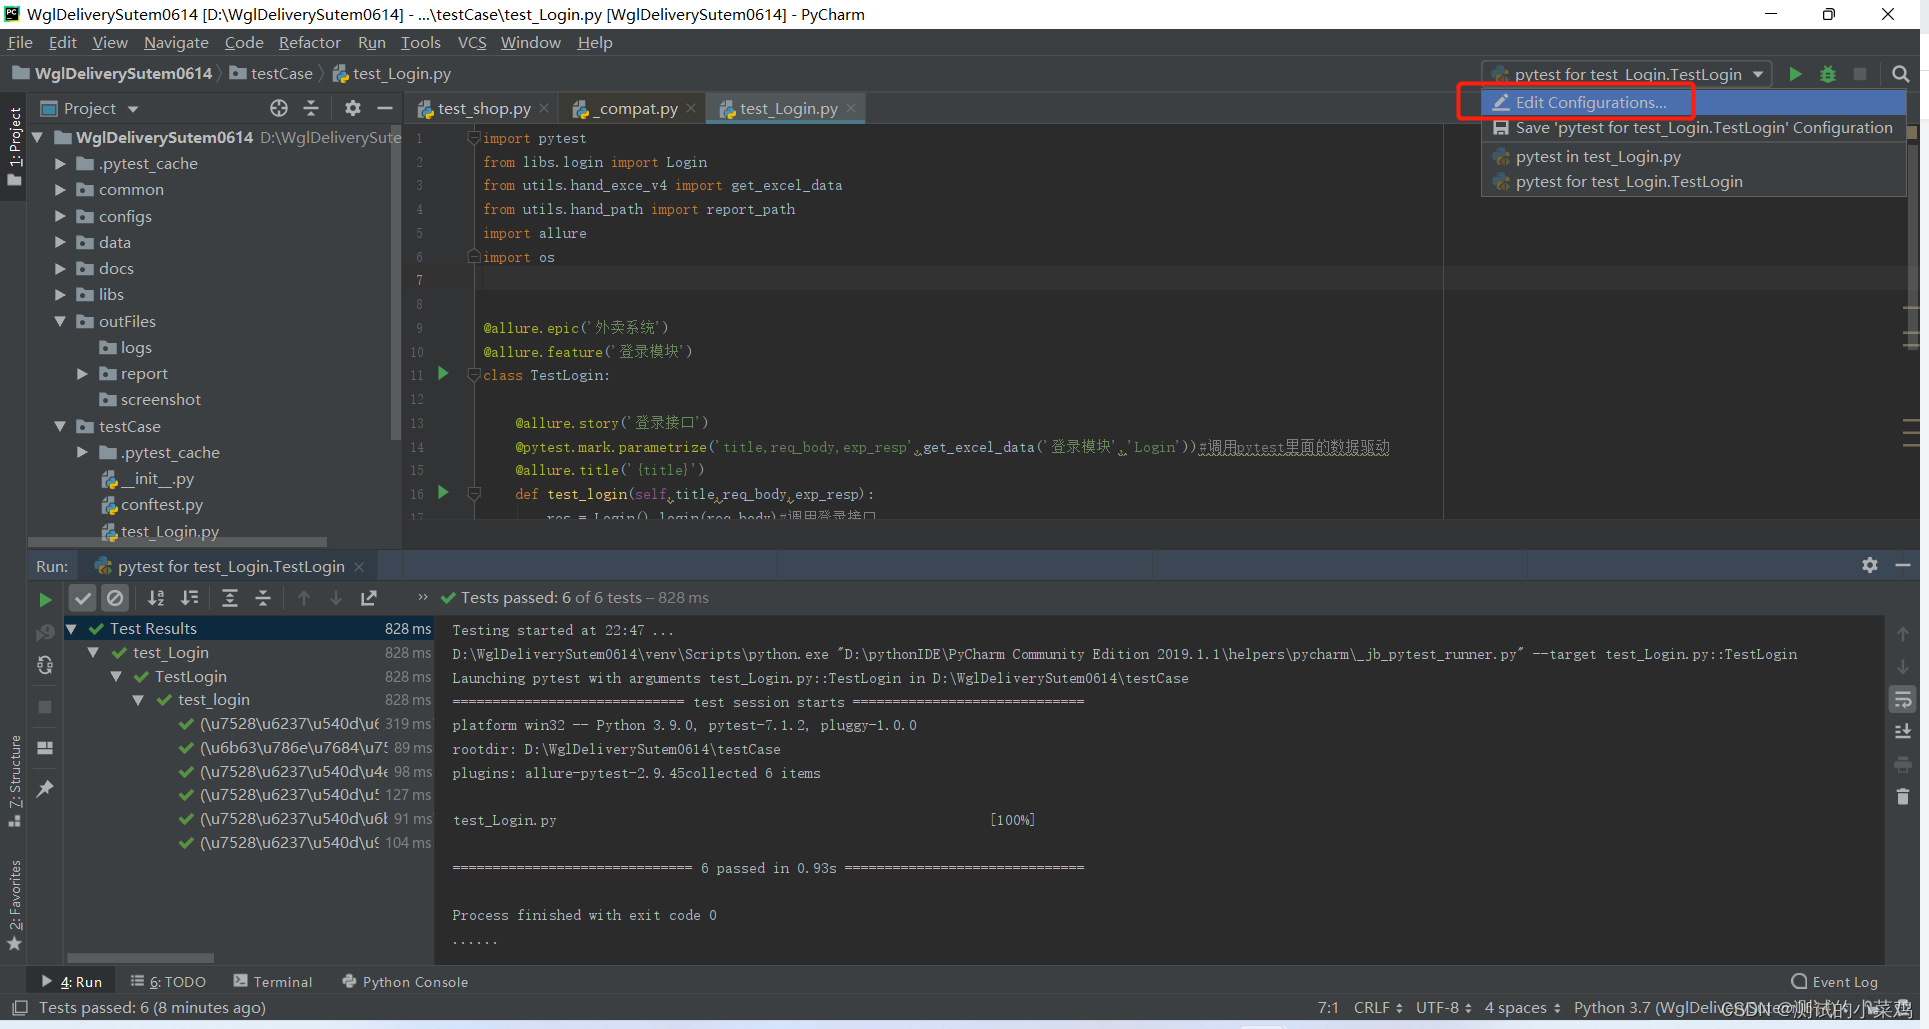Rerun the tests in the Run panel
The width and height of the screenshot is (1929, 1029).
point(45,598)
